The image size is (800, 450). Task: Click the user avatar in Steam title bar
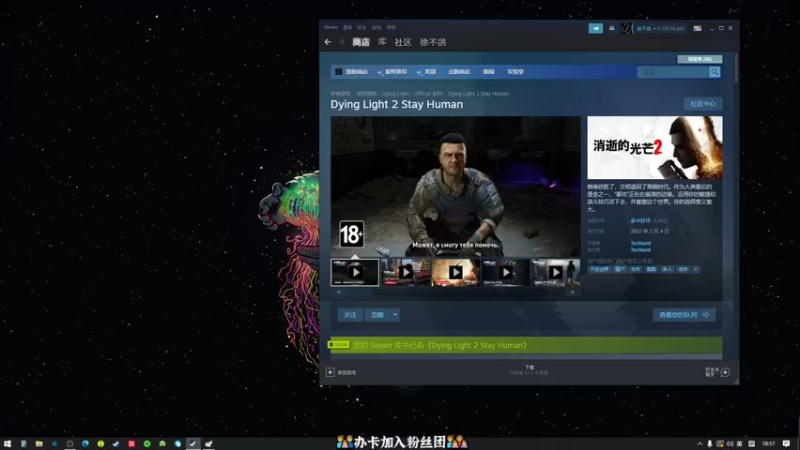point(627,29)
